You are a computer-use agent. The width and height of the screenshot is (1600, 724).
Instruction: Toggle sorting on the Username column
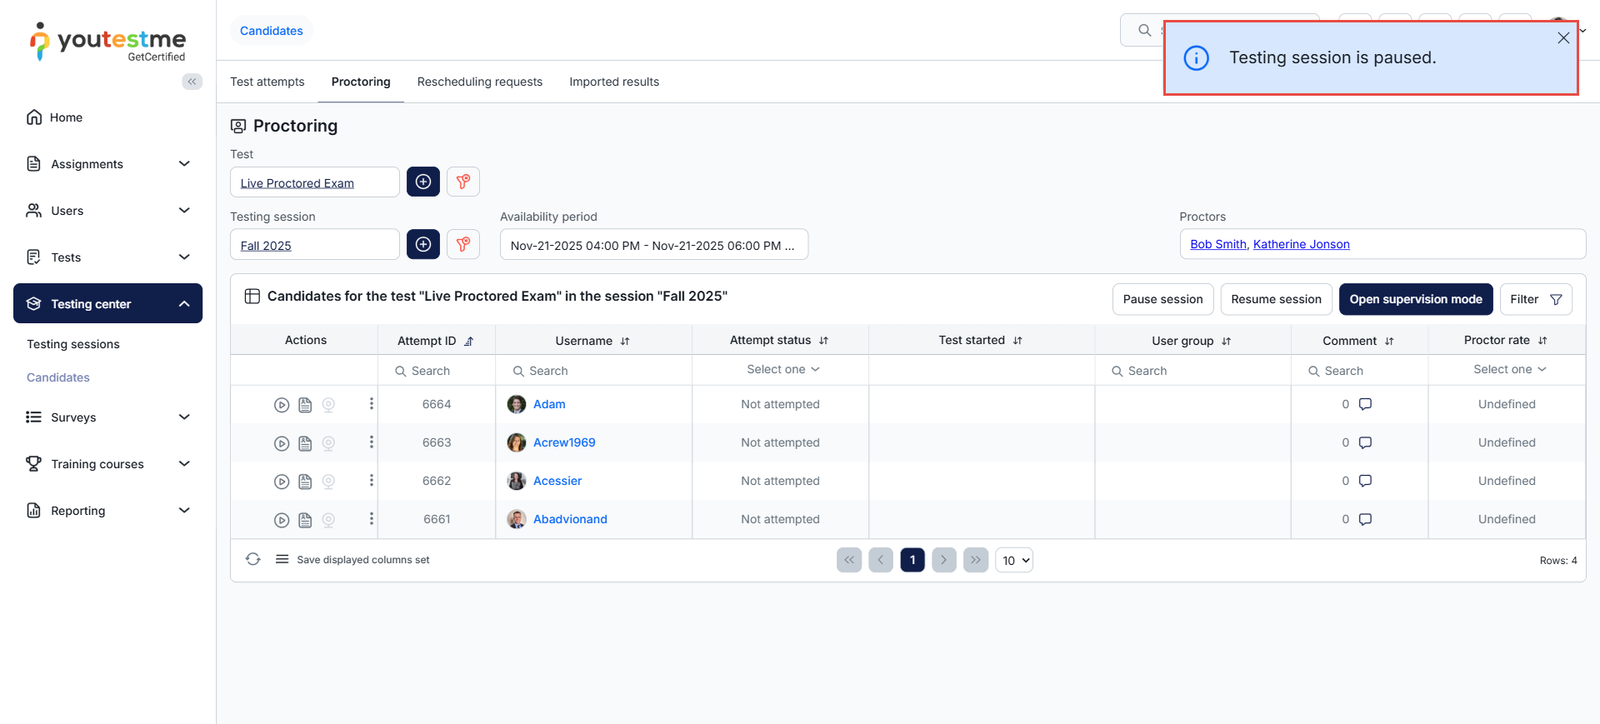coord(625,341)
